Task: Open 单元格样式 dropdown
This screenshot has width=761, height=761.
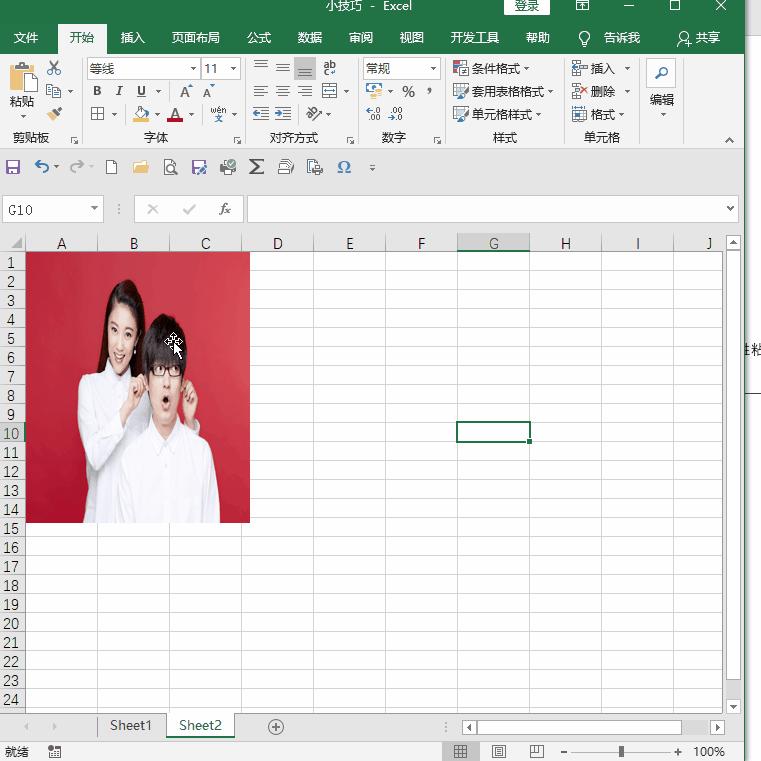Action: (x=497, y=115)
